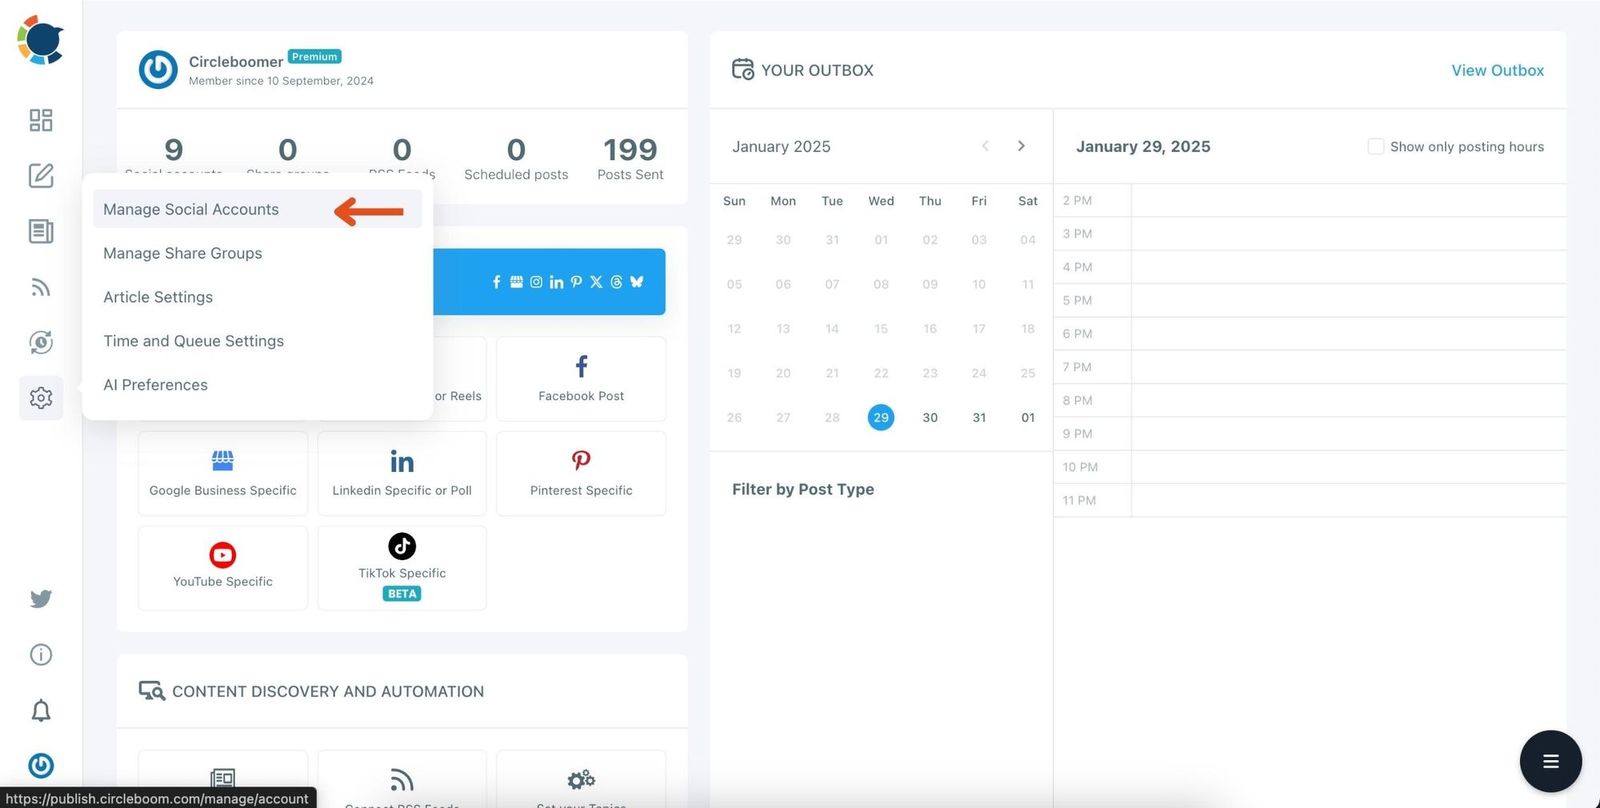Select Manage Social Accounts menu item
This screenshot has width=1600, height=808.
[191, 210]
